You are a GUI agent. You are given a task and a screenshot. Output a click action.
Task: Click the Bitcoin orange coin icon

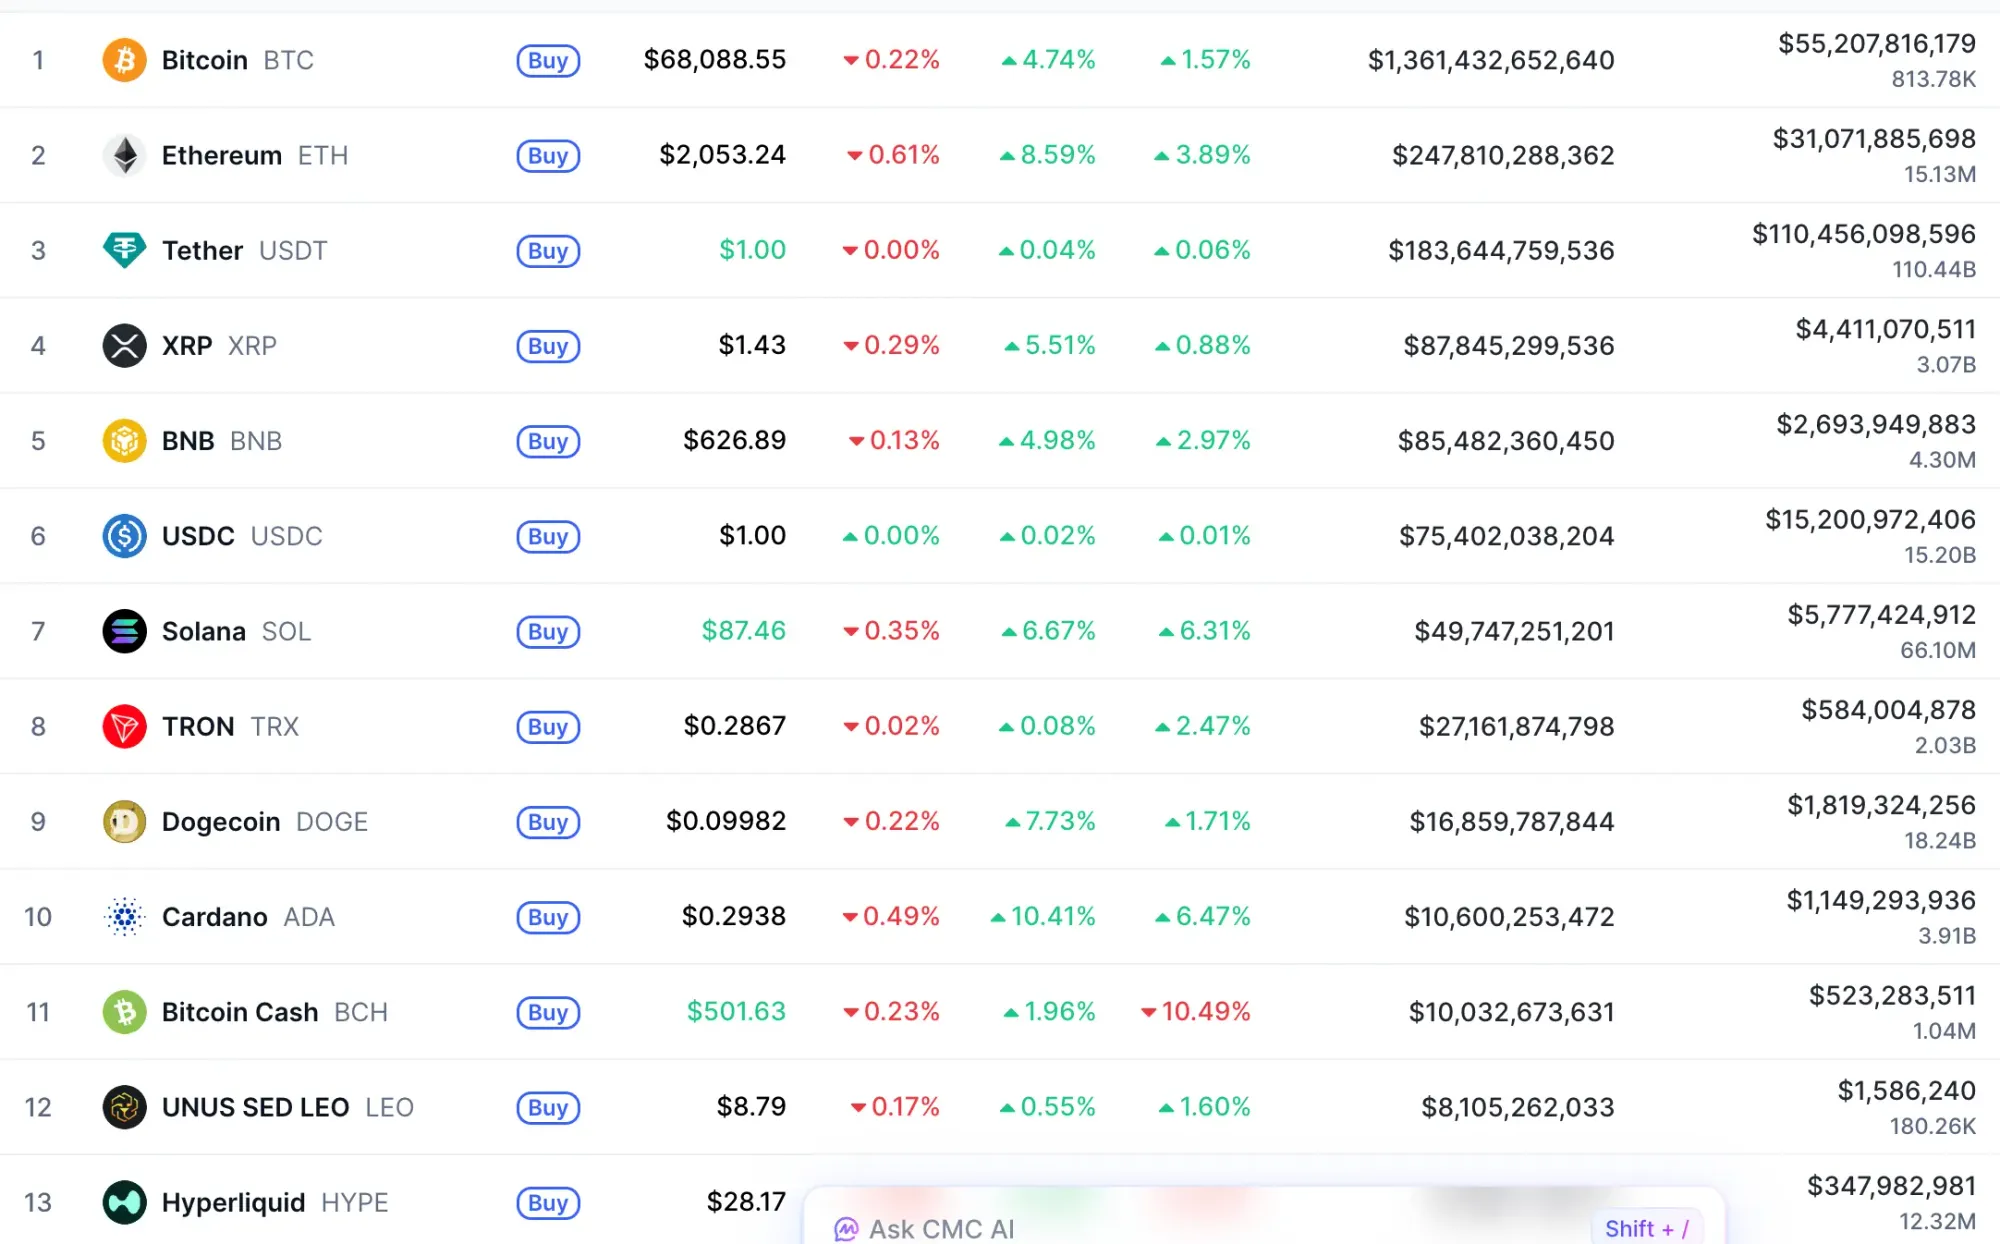[x=124, y=60]
